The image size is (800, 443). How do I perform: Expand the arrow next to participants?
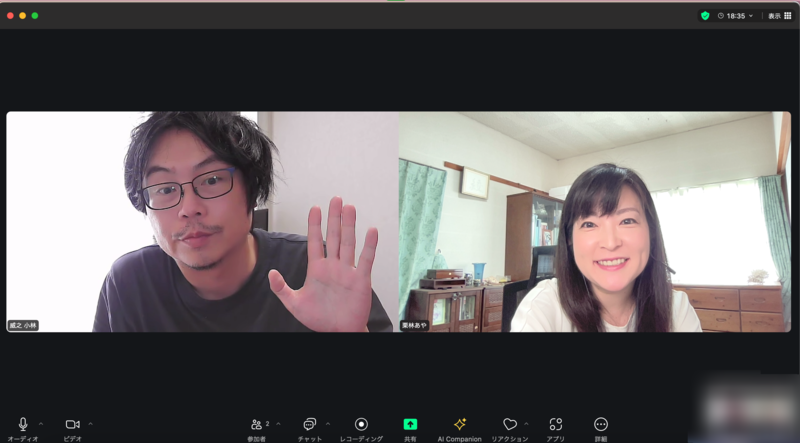pyautogui.click(x=278, y=423)
